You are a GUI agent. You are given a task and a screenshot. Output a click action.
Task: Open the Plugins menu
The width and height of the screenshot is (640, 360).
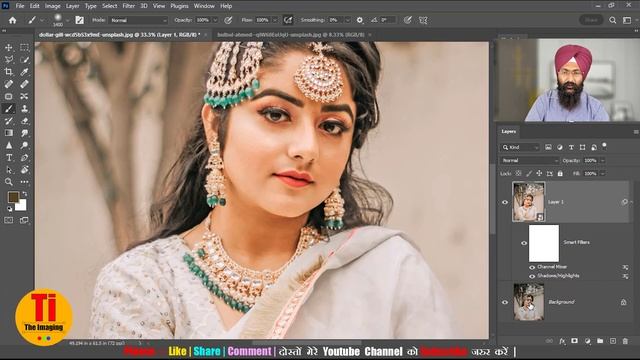click(x=180, y=6)
